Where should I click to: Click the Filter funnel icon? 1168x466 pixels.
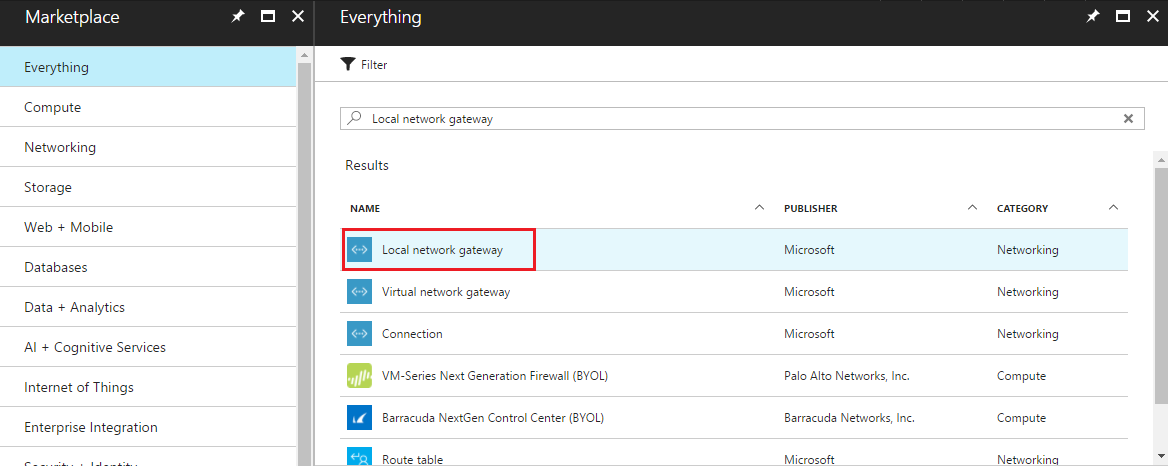(x=348, y=65)
